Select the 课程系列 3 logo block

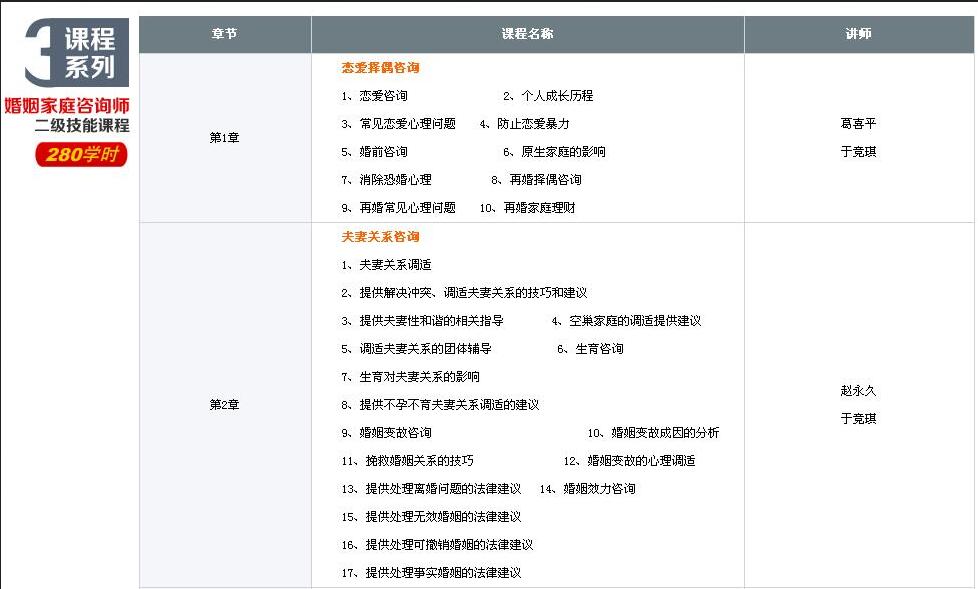[x=77, y=52]
